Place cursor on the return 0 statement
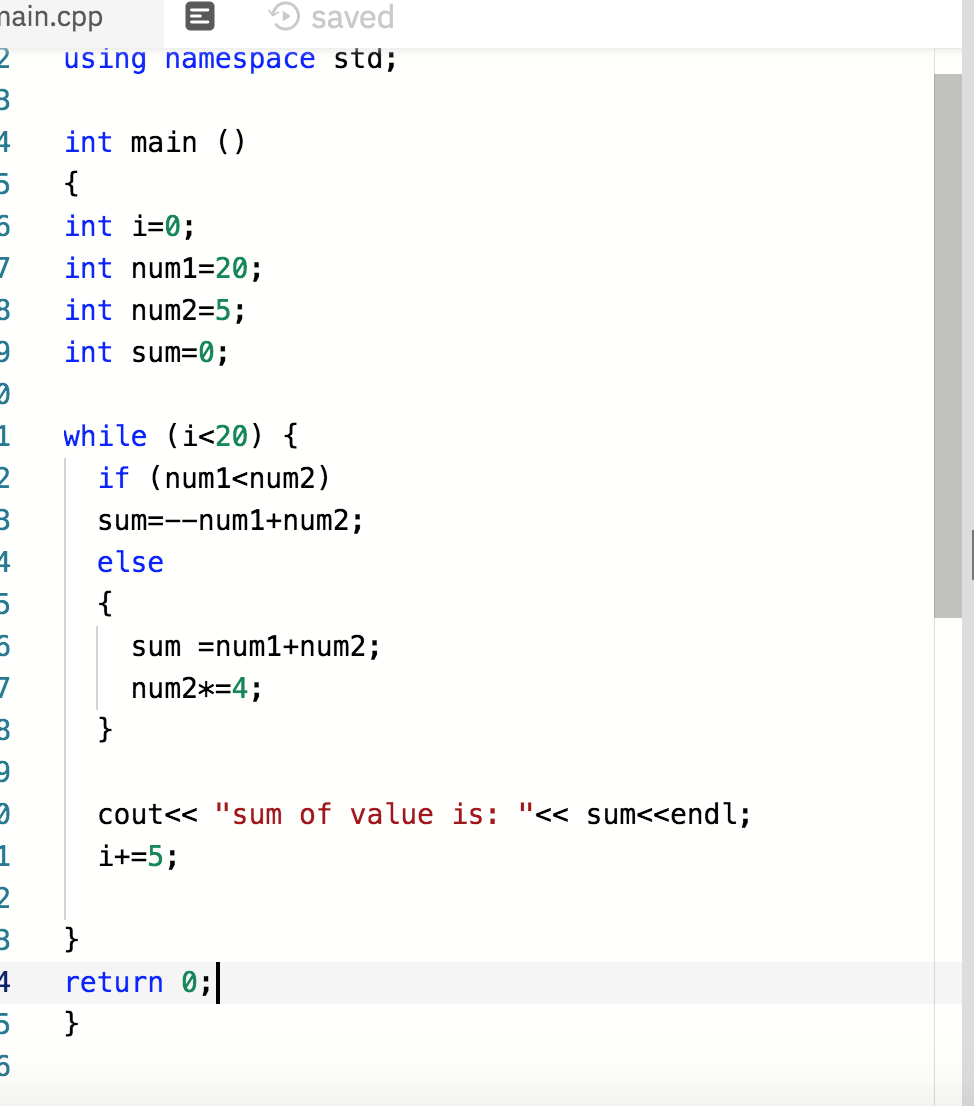The height and width of the screenshot is (1106, 974). (x=140, y=982)
